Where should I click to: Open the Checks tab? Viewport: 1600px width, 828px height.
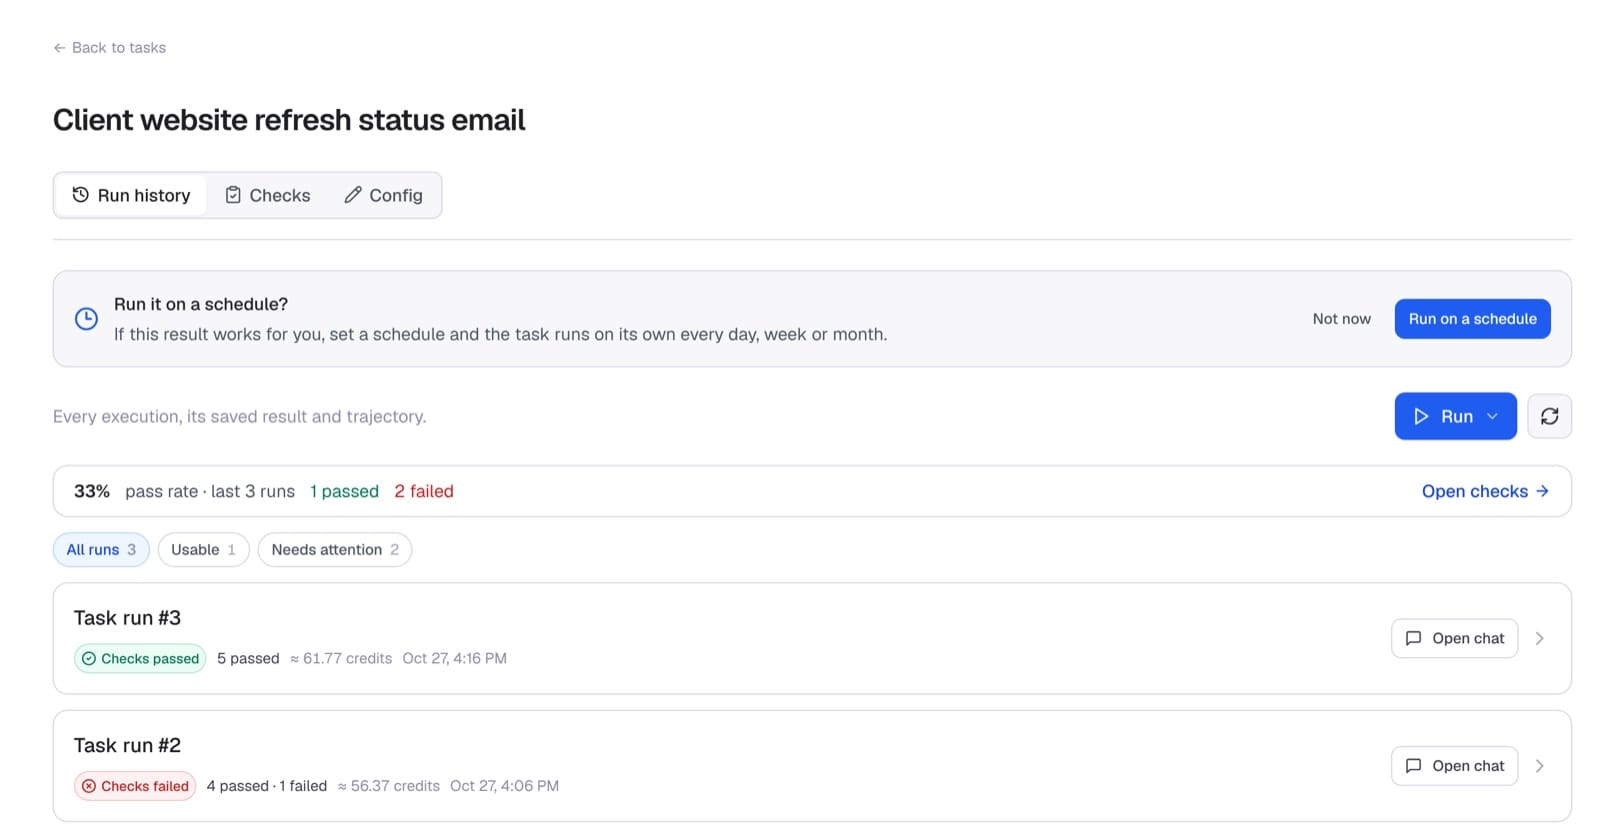(267, 195)
